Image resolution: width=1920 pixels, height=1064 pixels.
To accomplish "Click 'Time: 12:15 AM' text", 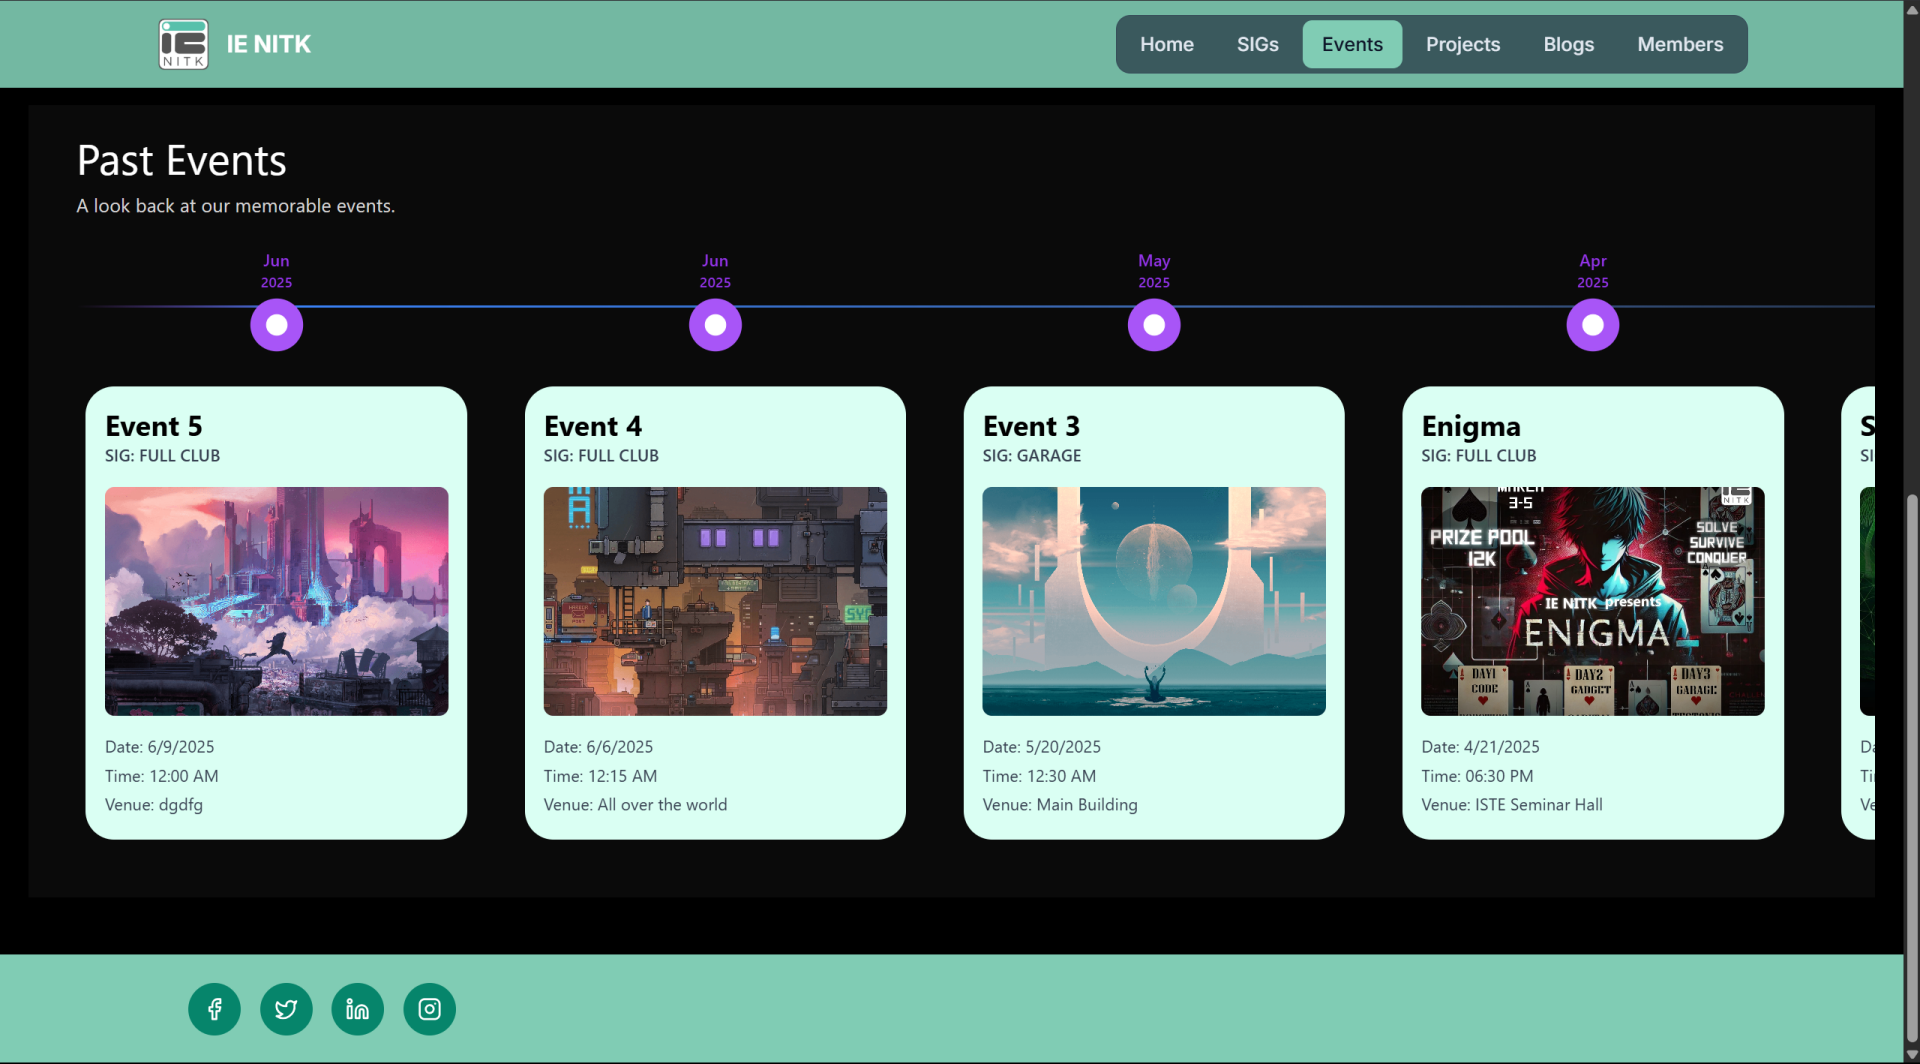I will [x=600, y=776].
